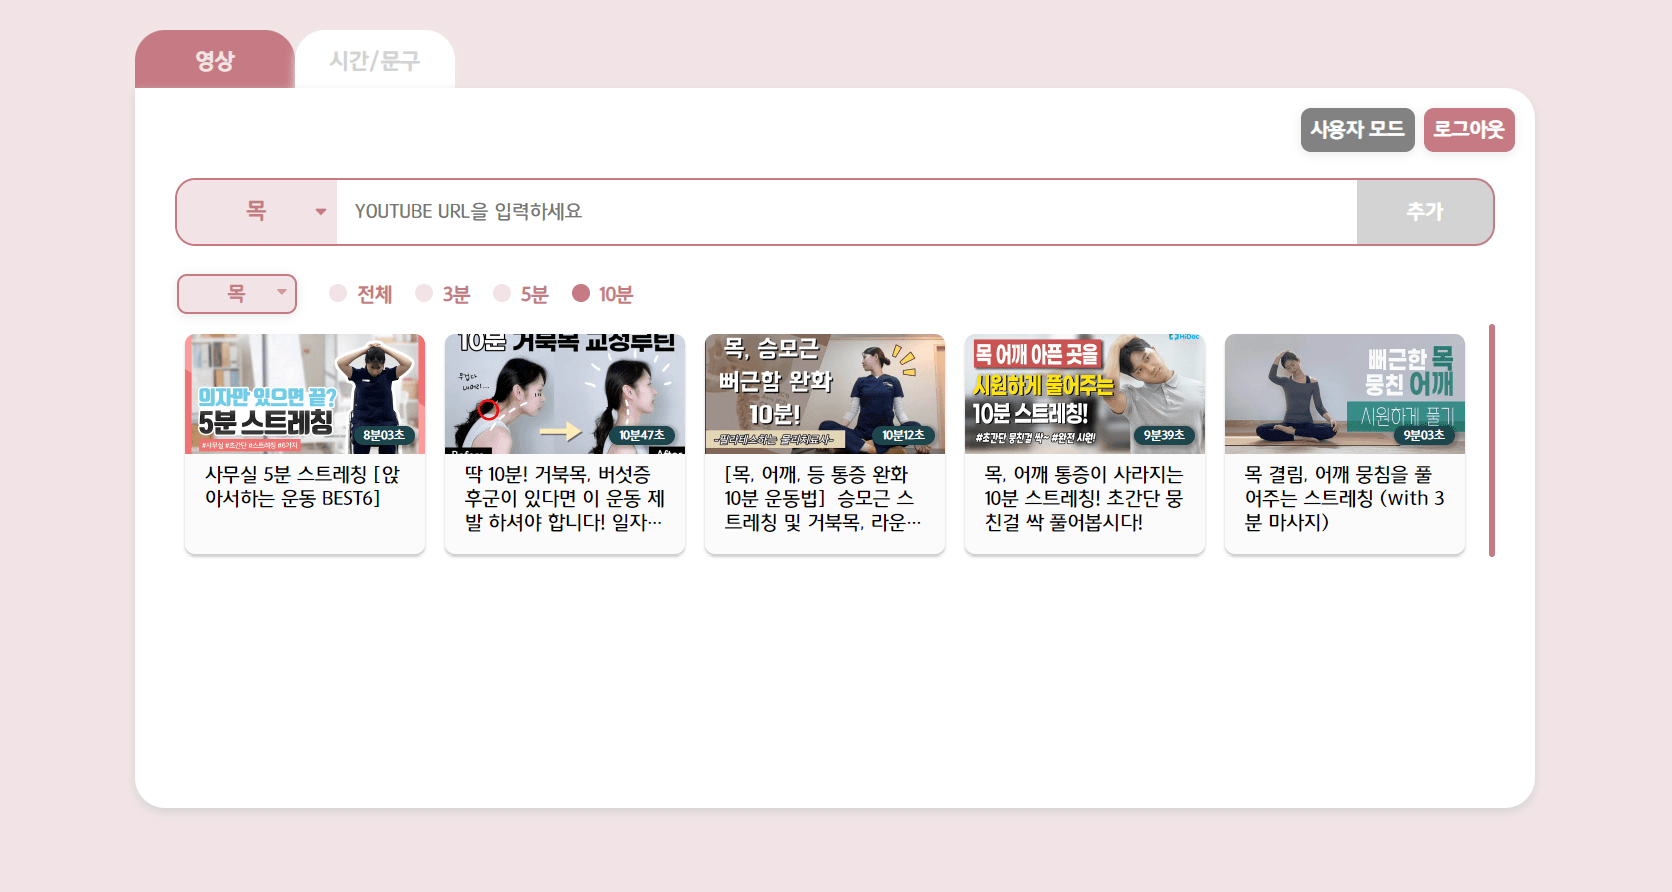
Task: Click inside the YouTube URL input field
Action: 845,212
